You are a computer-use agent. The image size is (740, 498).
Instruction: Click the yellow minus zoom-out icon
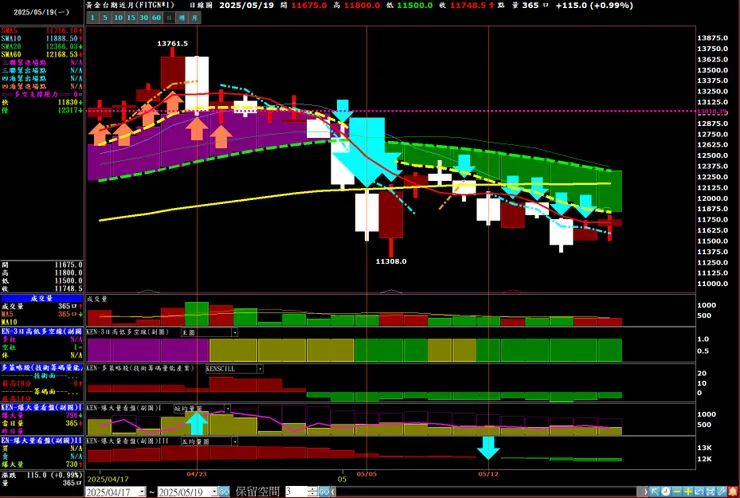tap(677, 492)
